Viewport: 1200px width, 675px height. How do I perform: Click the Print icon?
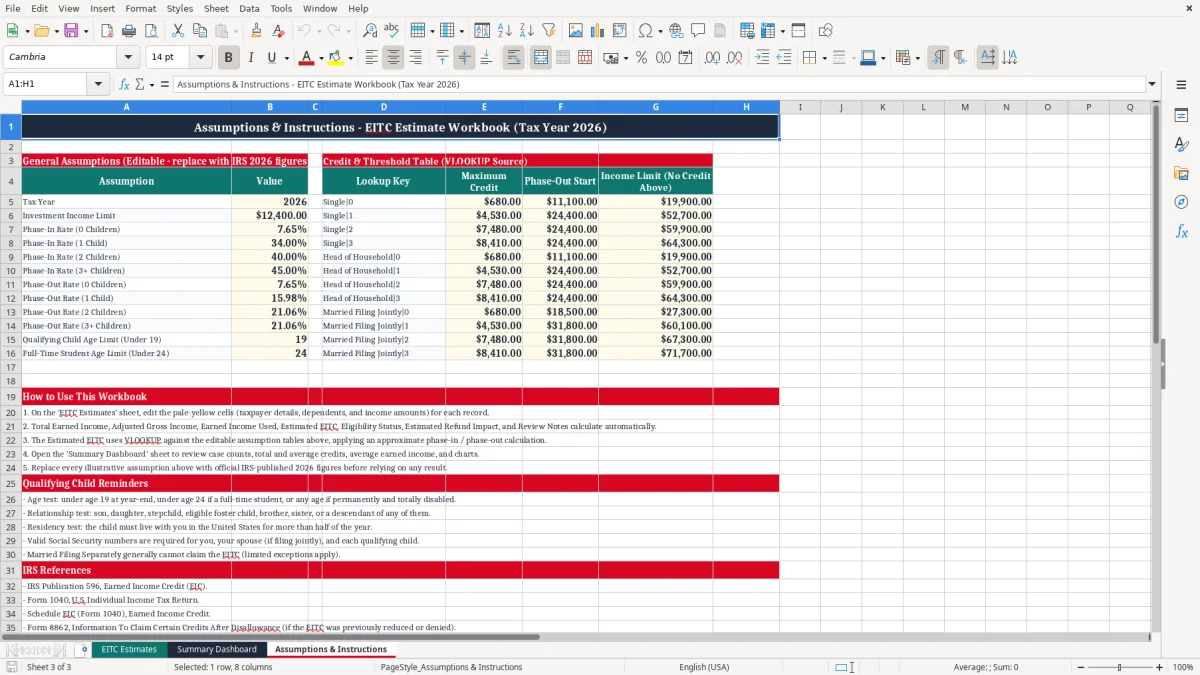click(x=128, y=31)
